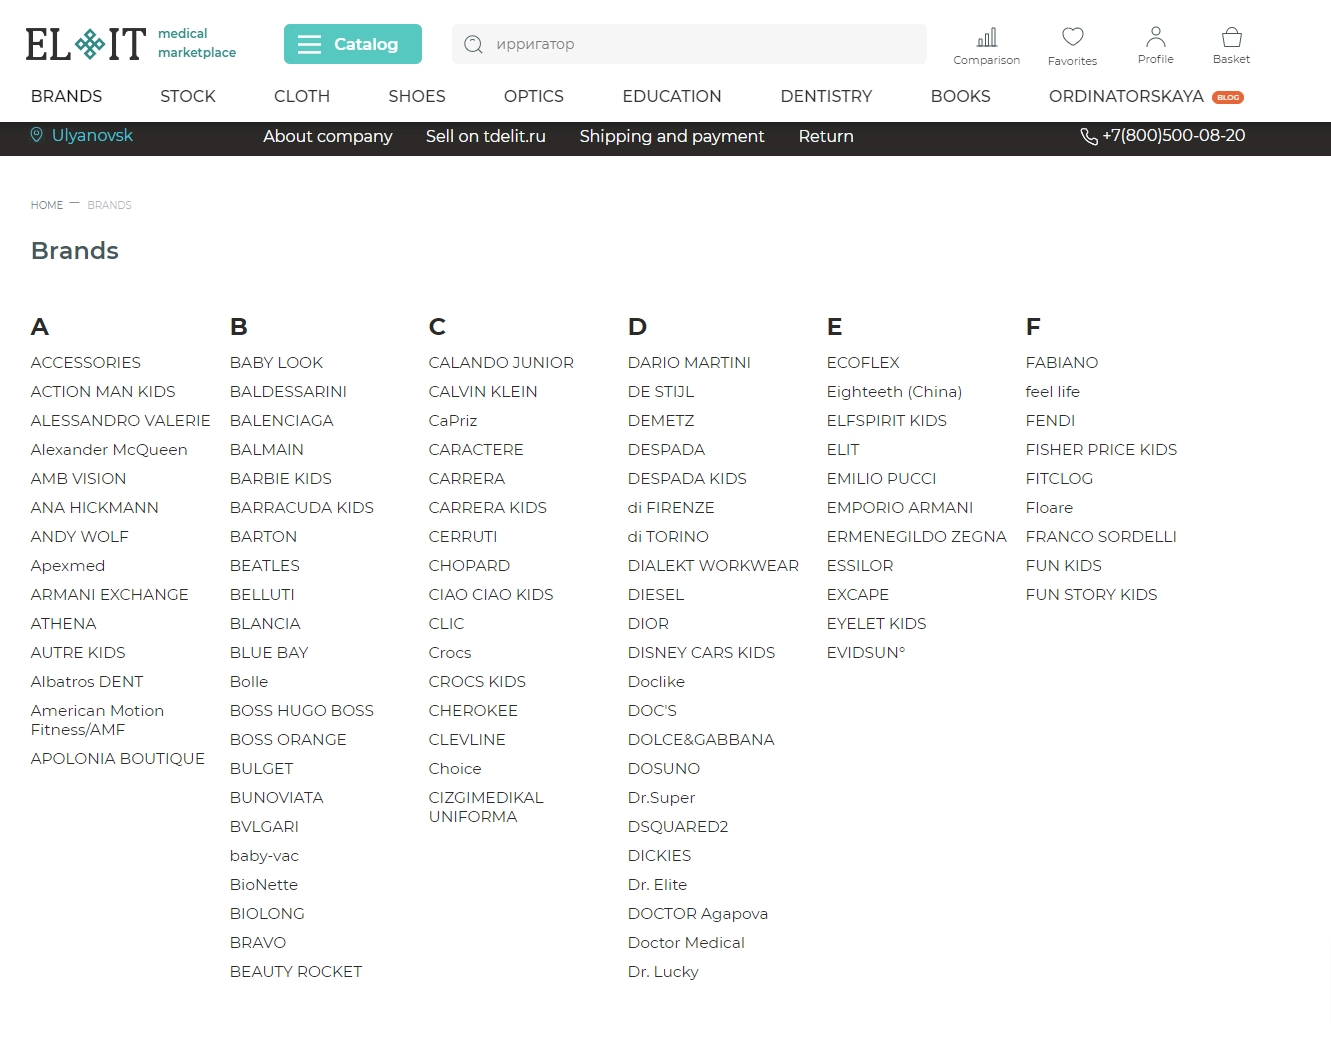Open About company page
Viewport: 1331px width, 1044px height.
pos(328,136)
